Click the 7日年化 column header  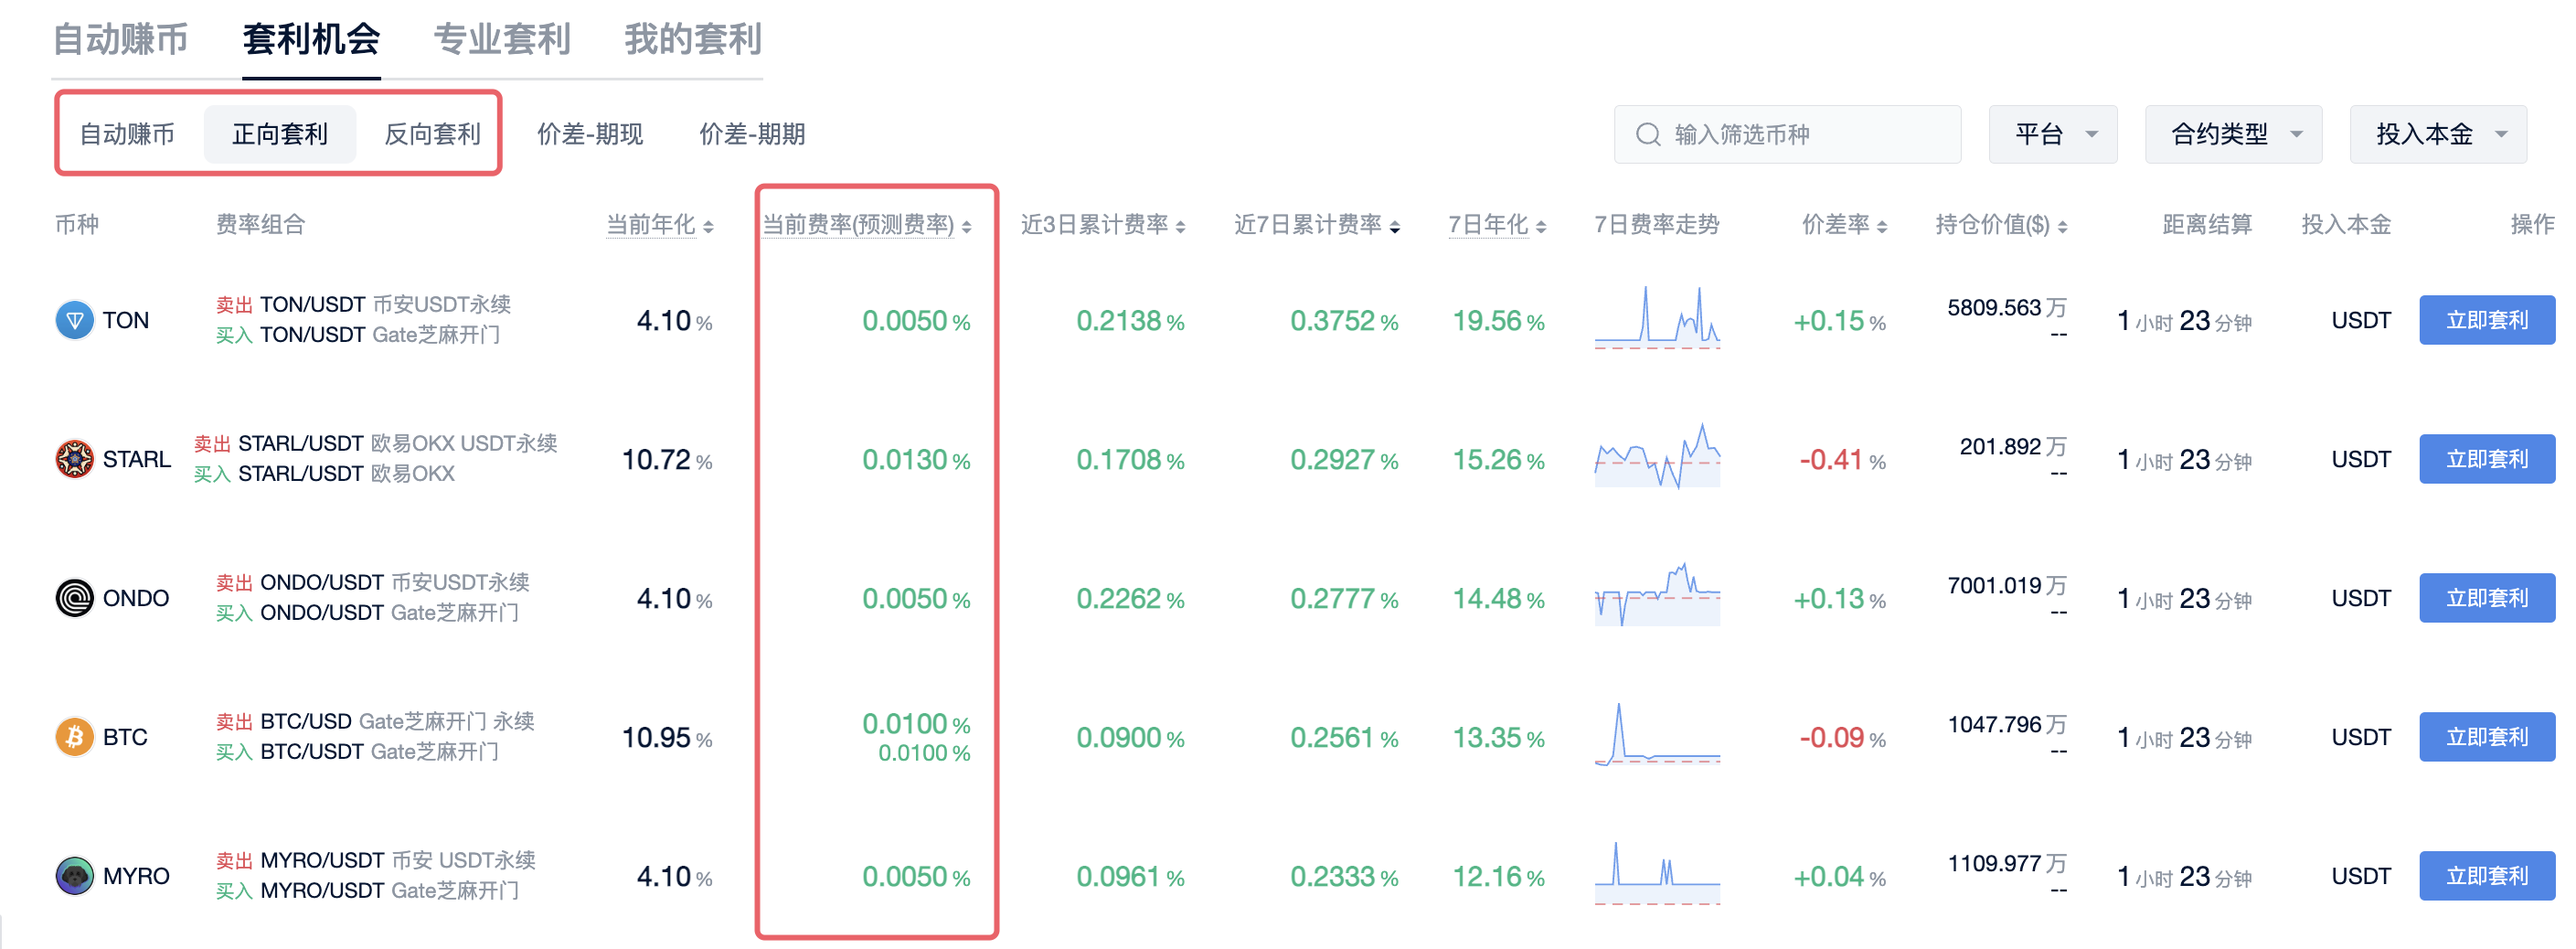pyautogui.click(x=1489, y=225)
